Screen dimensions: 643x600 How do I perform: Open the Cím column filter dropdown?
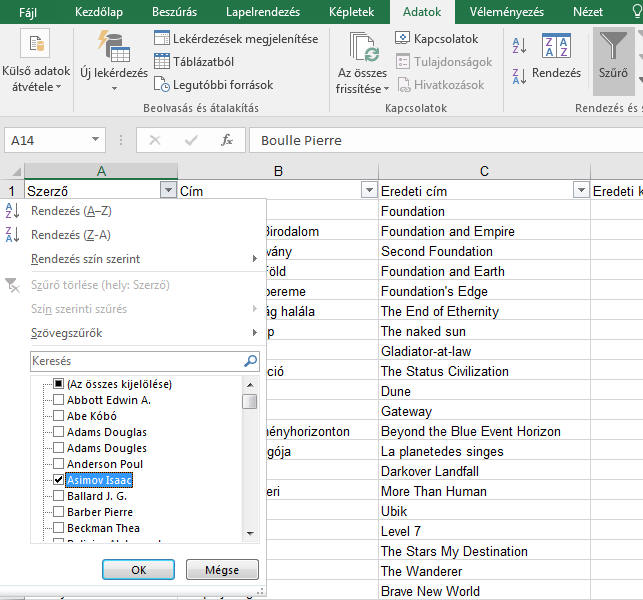coord(367,190)
